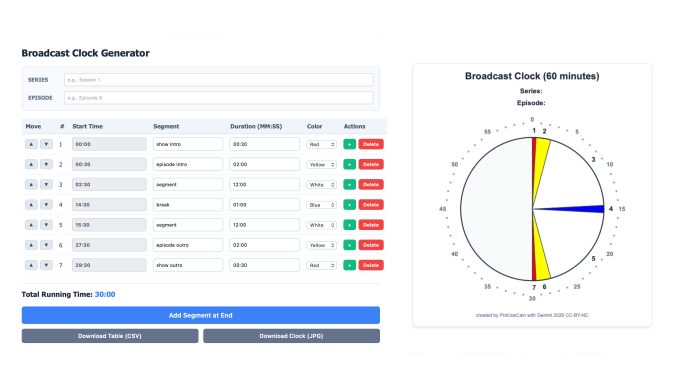
Task: Edit the break duration 01:00
Action: [264, 205]
